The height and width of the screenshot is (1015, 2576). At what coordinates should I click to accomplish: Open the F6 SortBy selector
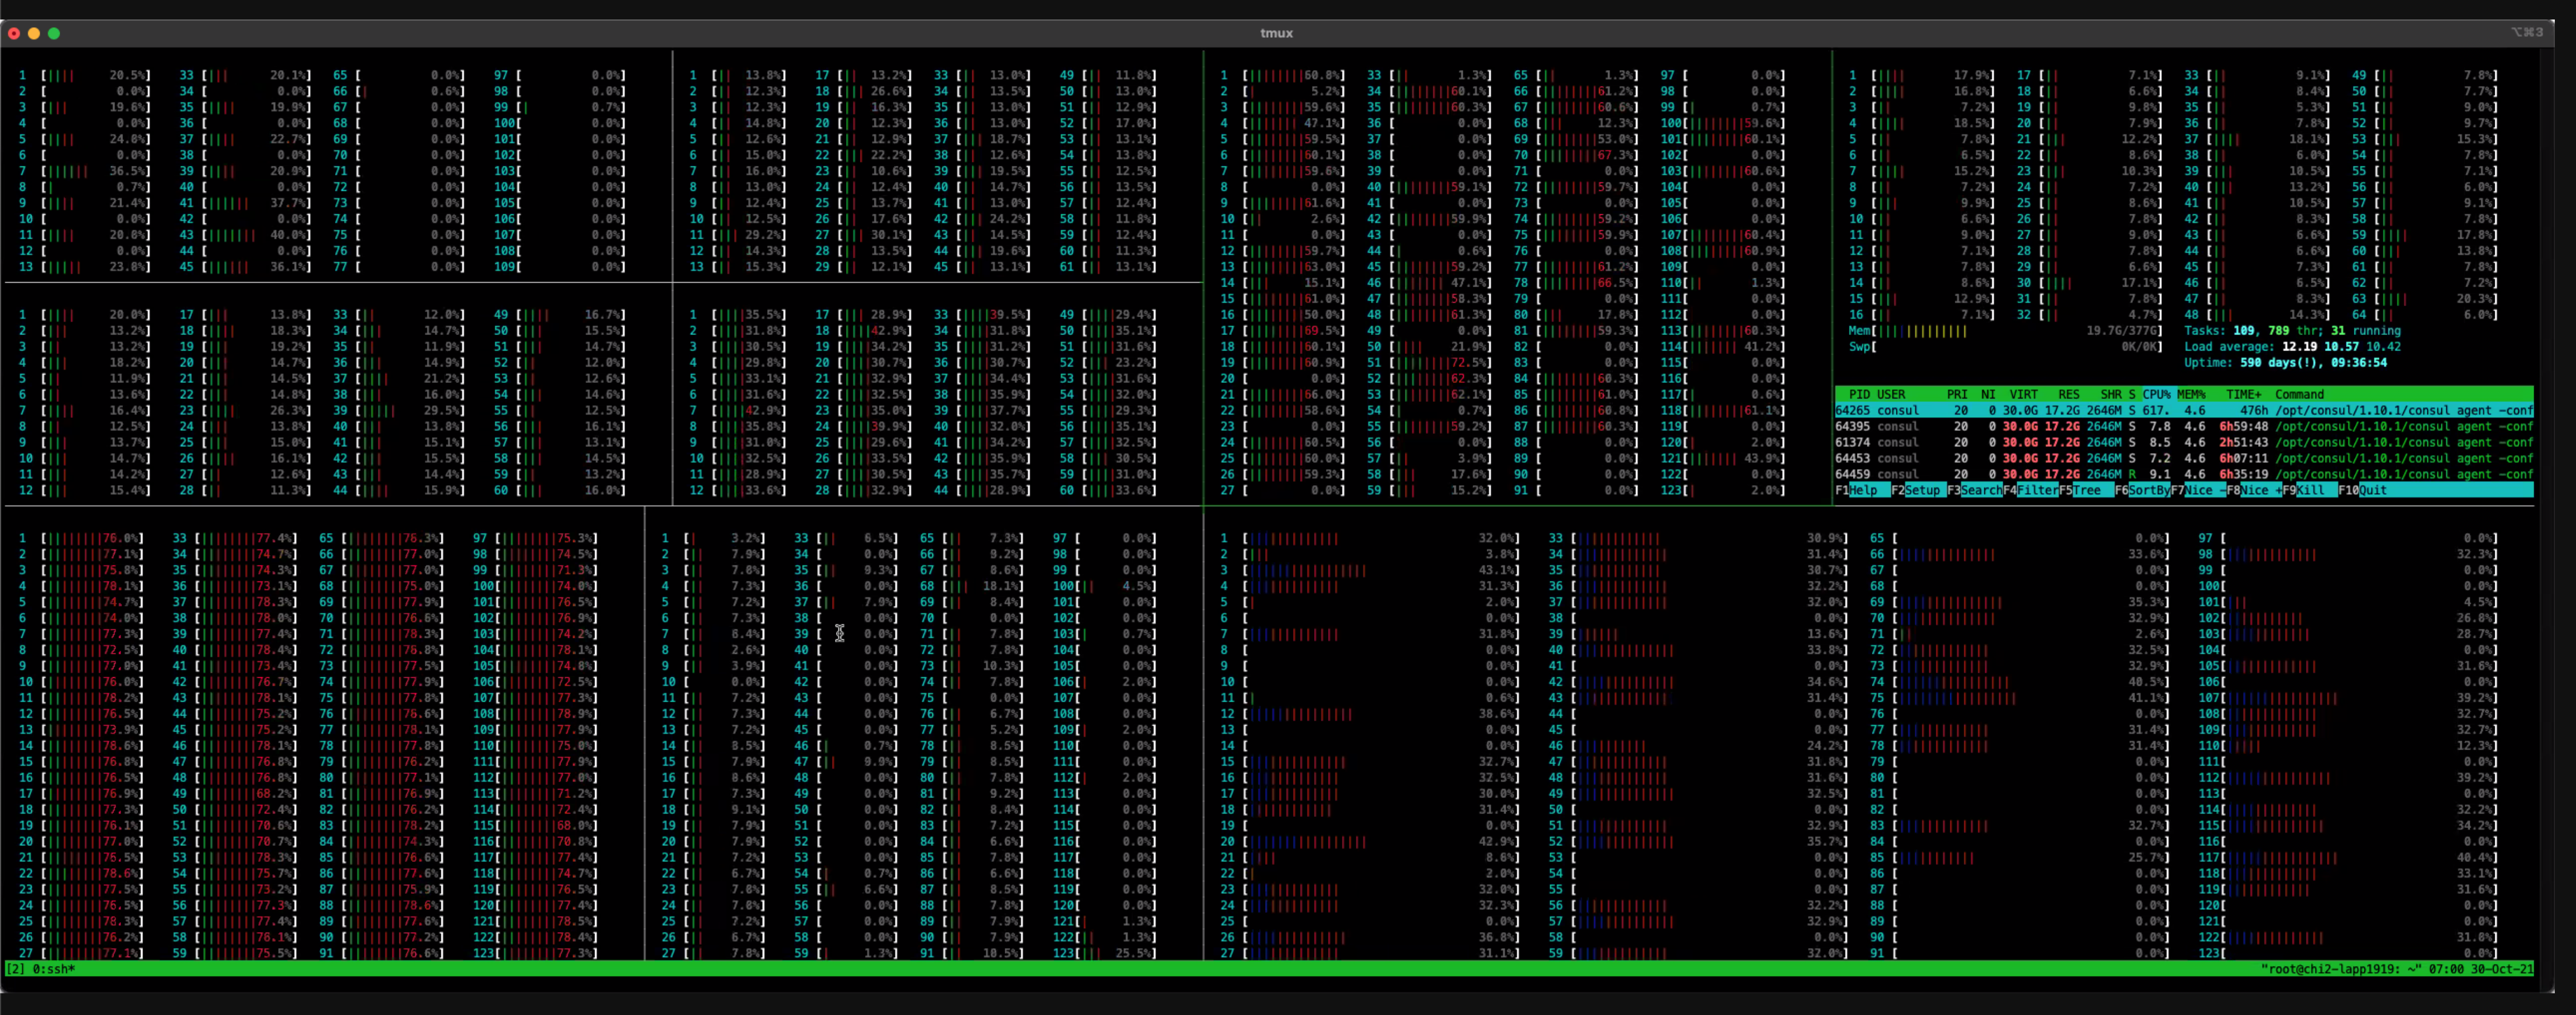(2147, 490)
